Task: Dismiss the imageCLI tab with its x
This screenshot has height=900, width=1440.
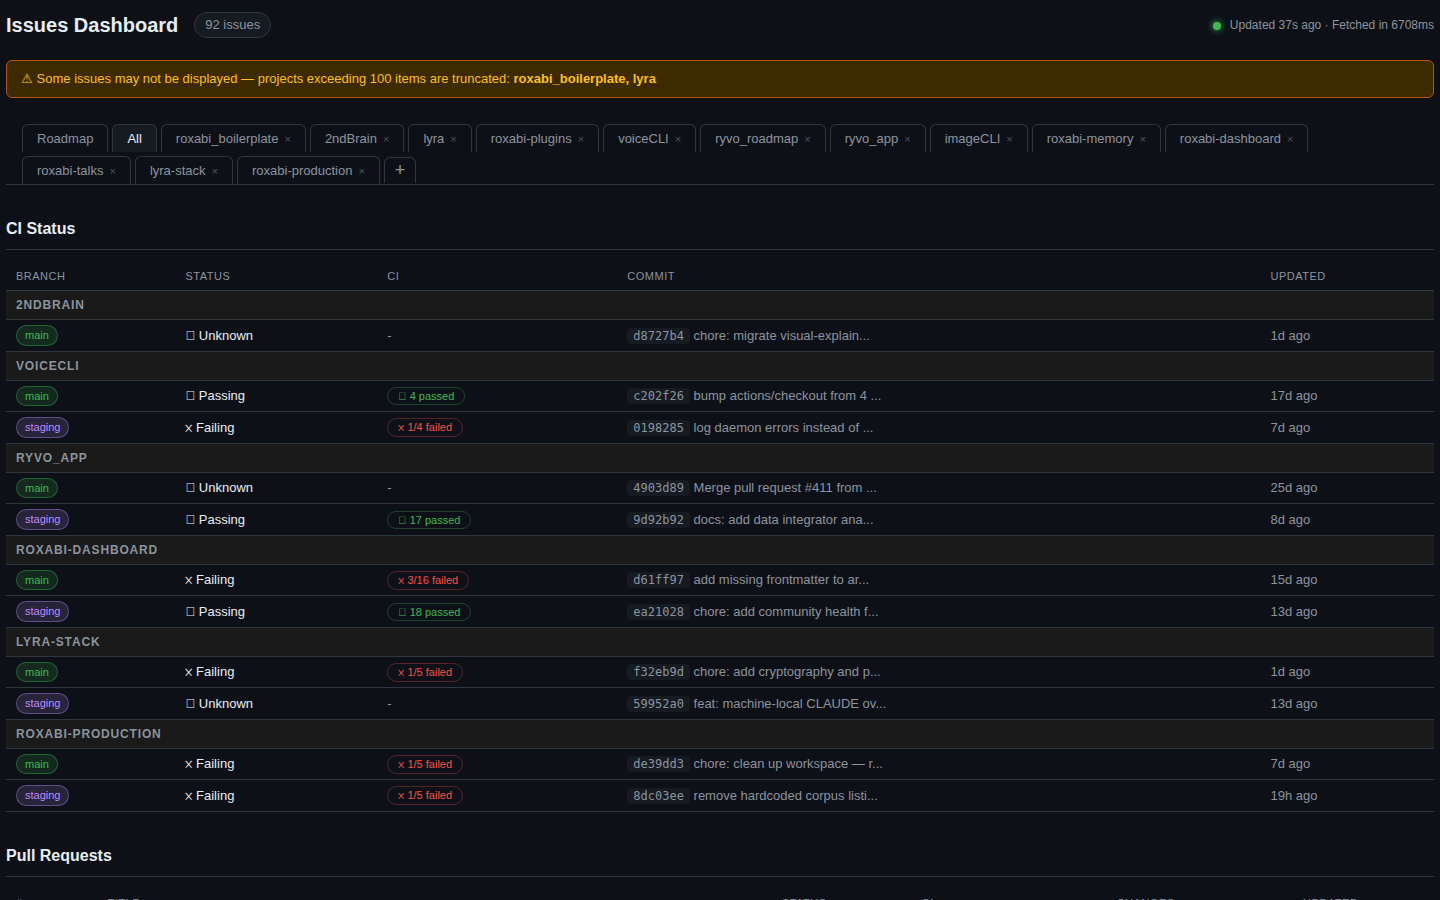Action: [x=1010, y=140]
